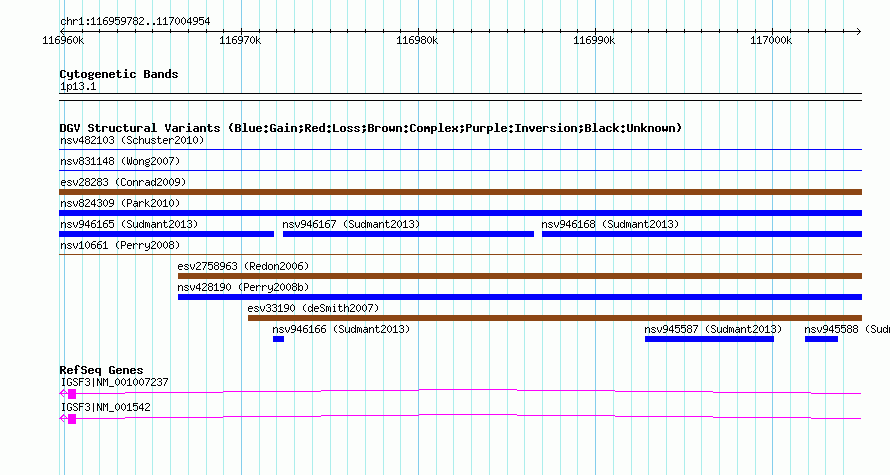Click nsv10661 (Perry2008) variant label
This screenshot has width=890, height=475.
[120, 245]
